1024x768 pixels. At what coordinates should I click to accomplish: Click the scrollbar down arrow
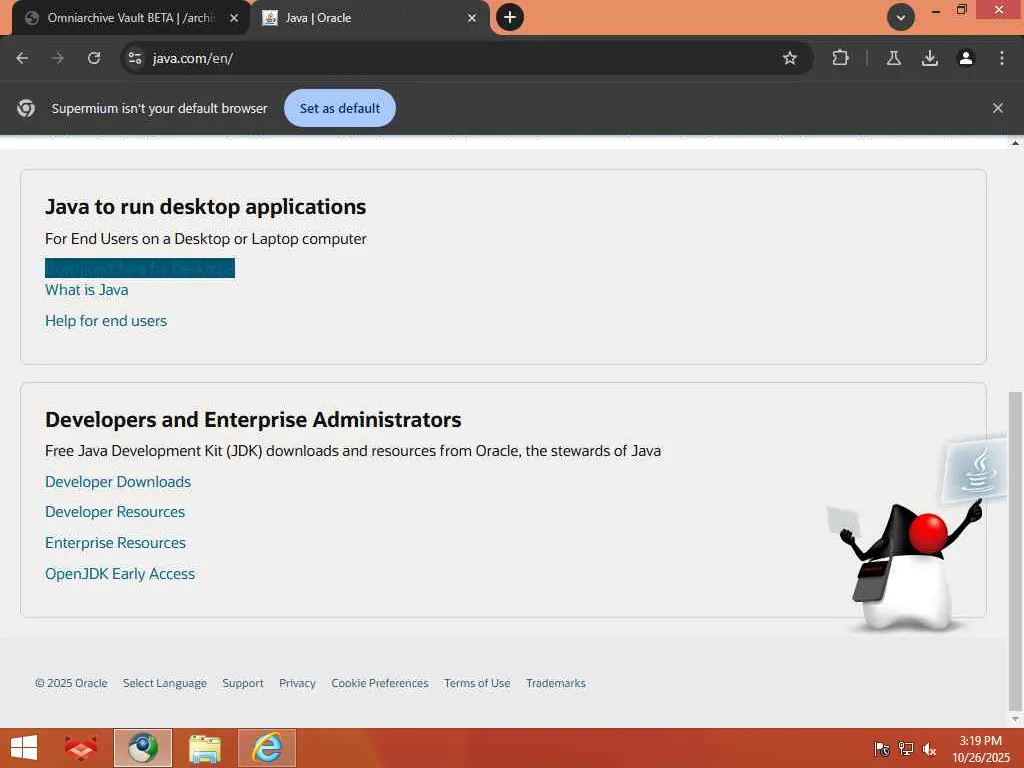point(1015,719)
